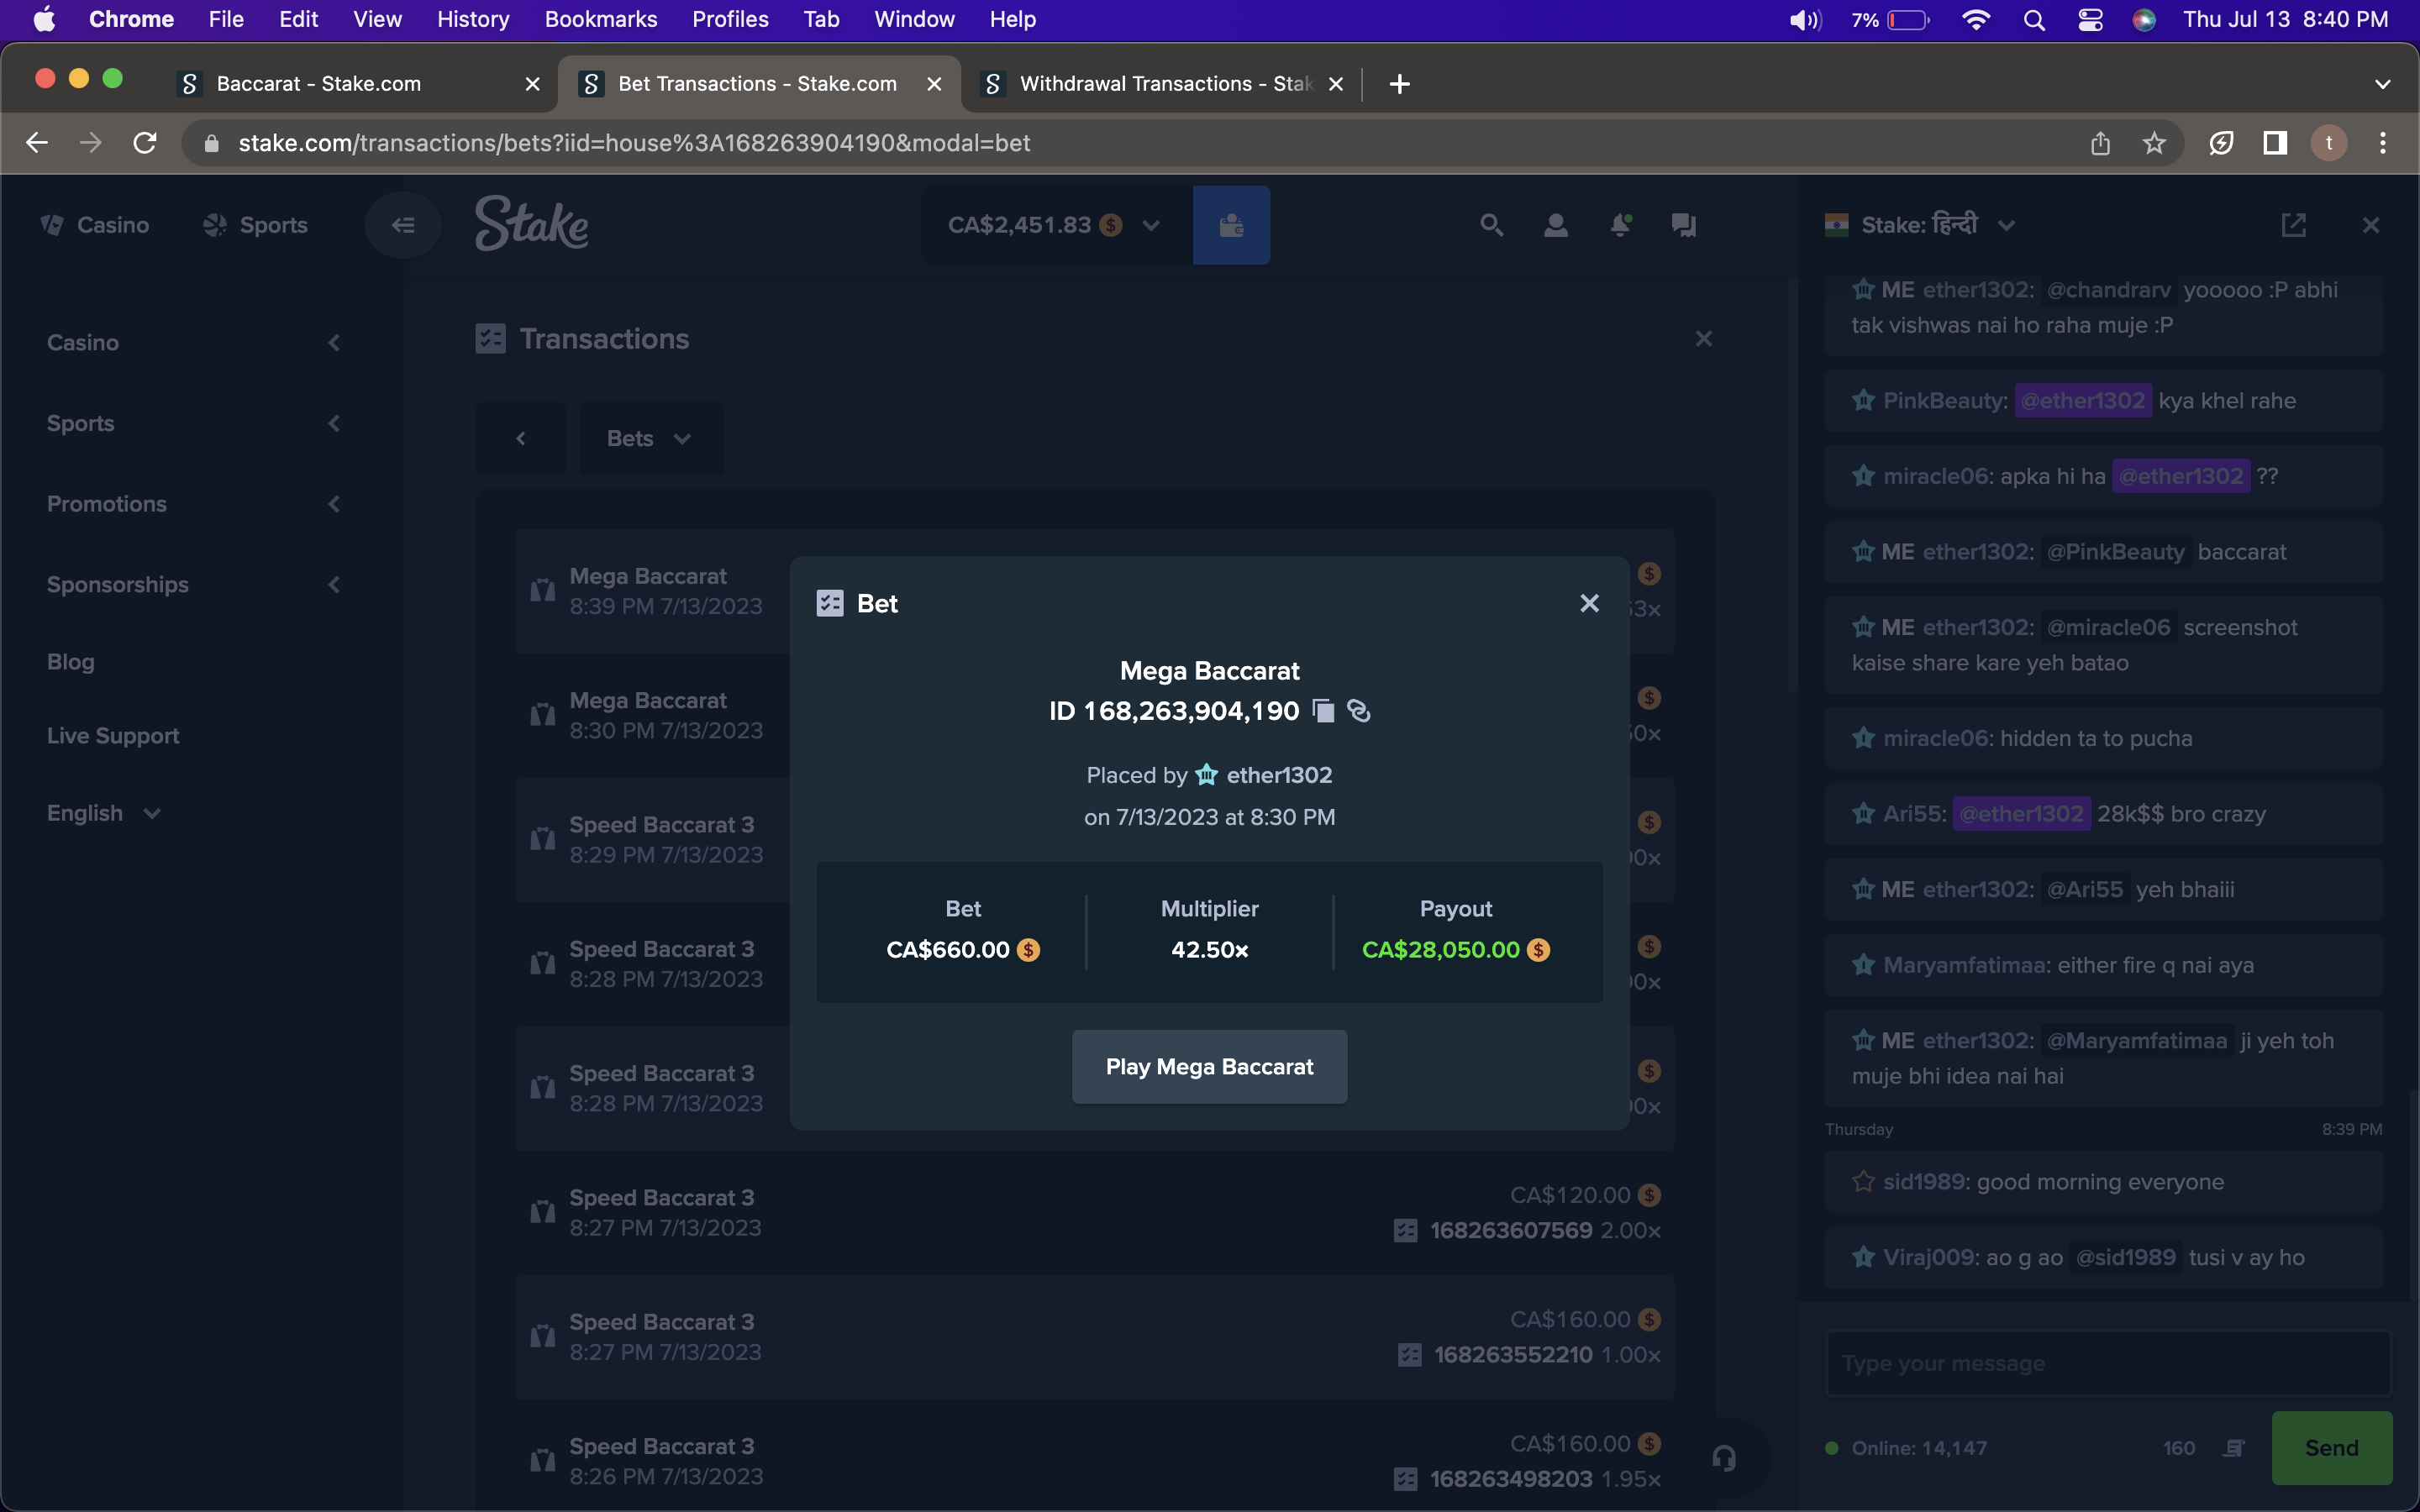Click the volume icon in menu bar
Screen dimensions: 2420x1512
pyautogui.click(x=1805, y=19)
